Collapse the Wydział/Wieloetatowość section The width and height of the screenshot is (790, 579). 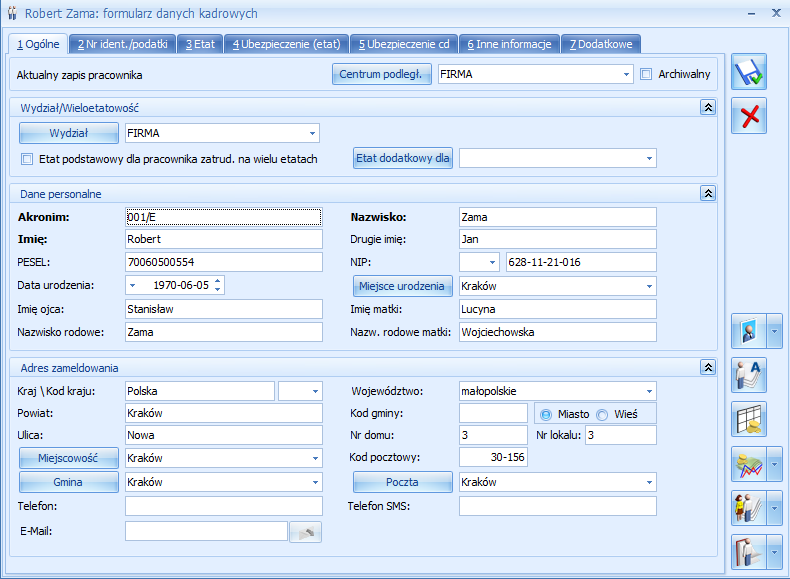tap(708, 107)
